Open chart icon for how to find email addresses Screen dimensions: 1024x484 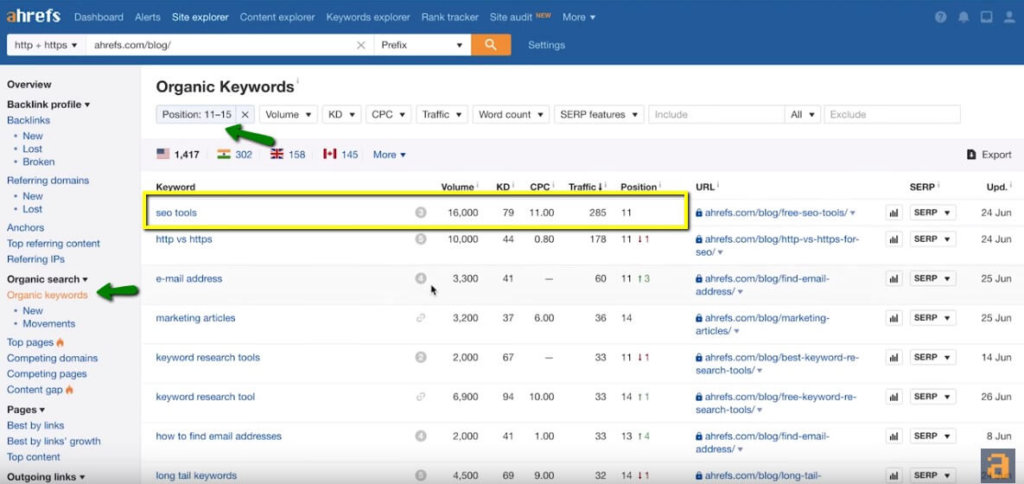[893, 436]
